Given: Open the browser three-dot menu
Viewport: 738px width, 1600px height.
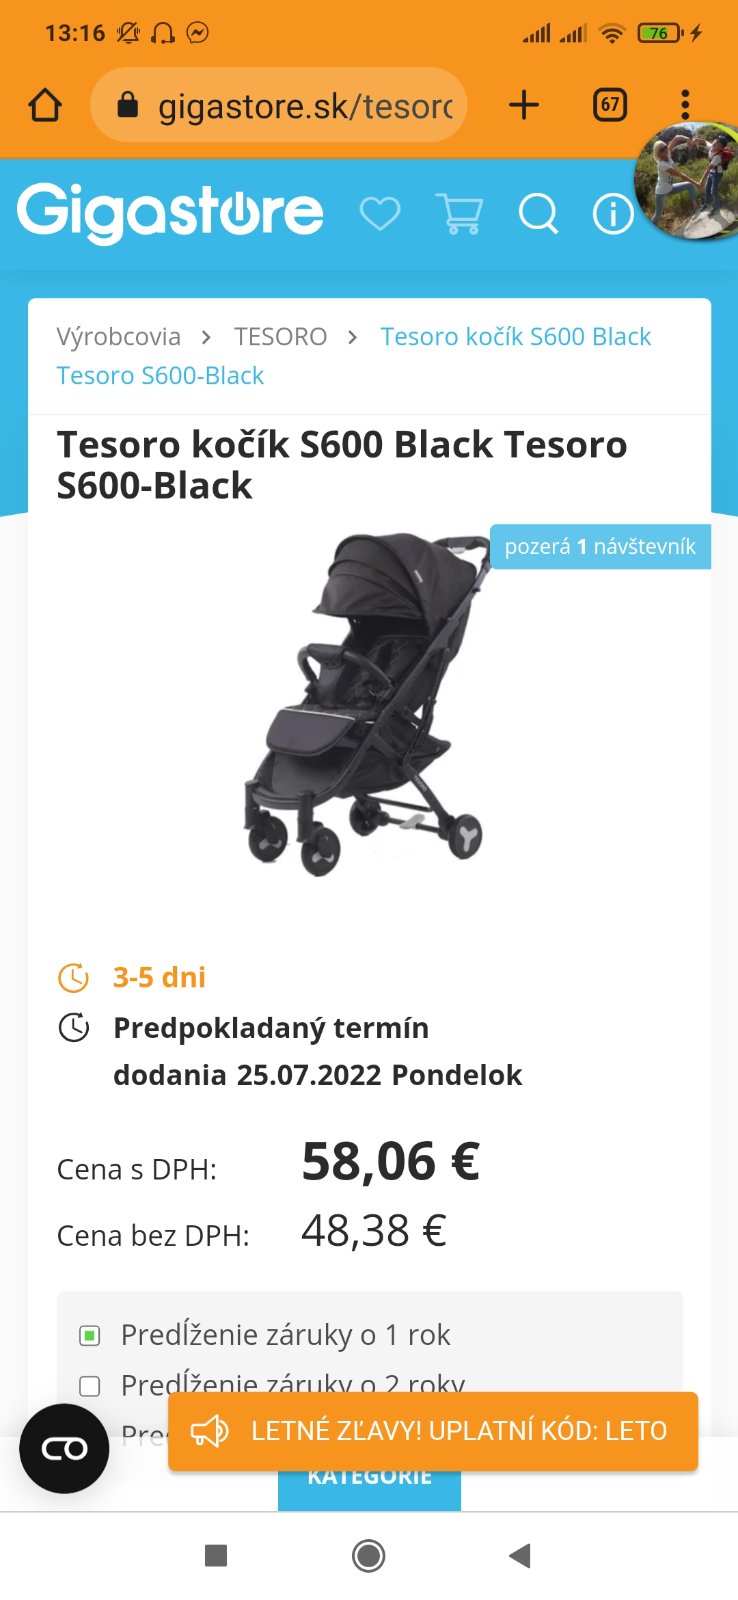Looking at the screenshot, I should 685,105.
